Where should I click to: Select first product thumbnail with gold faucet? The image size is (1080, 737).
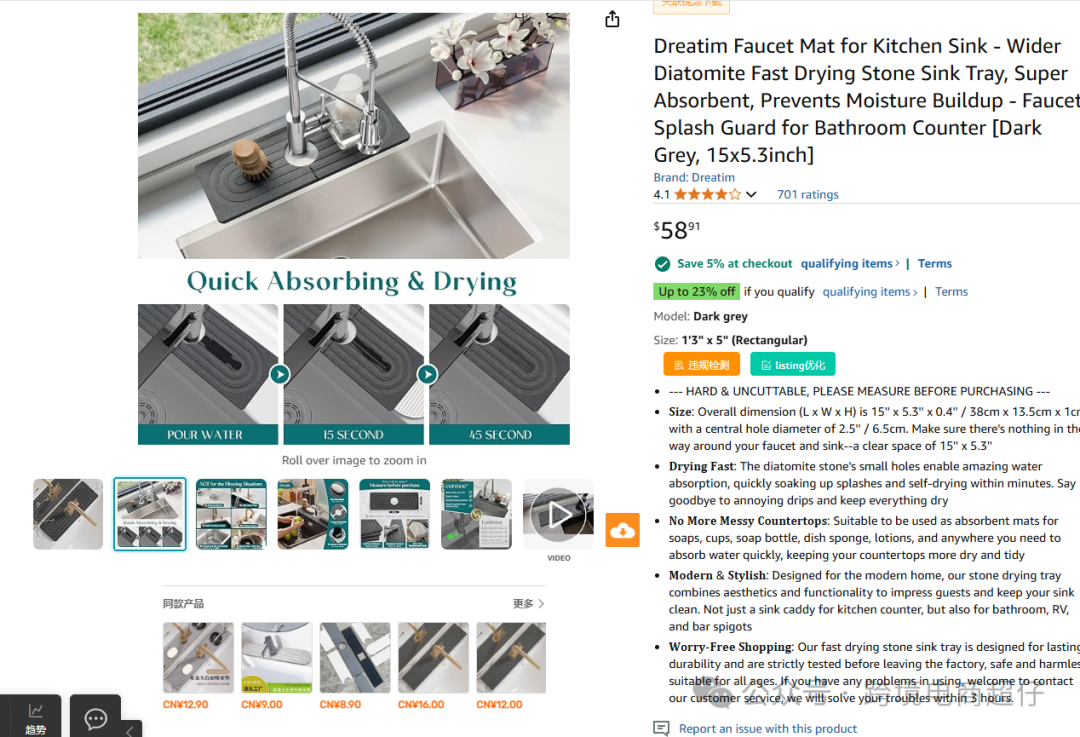click(68, 515)
